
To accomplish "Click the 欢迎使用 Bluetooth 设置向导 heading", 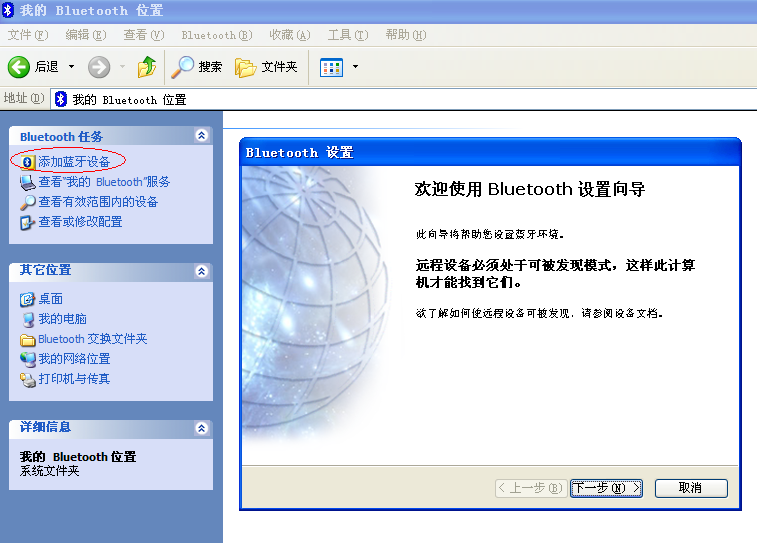I will (x=530, y=189).
